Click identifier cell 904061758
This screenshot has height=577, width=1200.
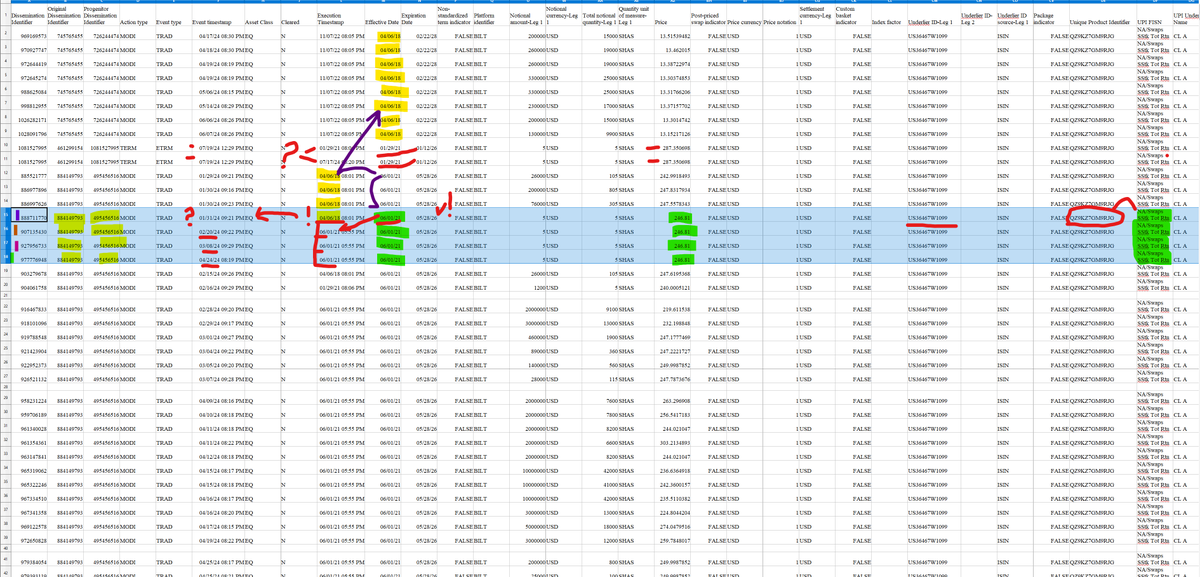pyautogui.click(x=27, y=286)
